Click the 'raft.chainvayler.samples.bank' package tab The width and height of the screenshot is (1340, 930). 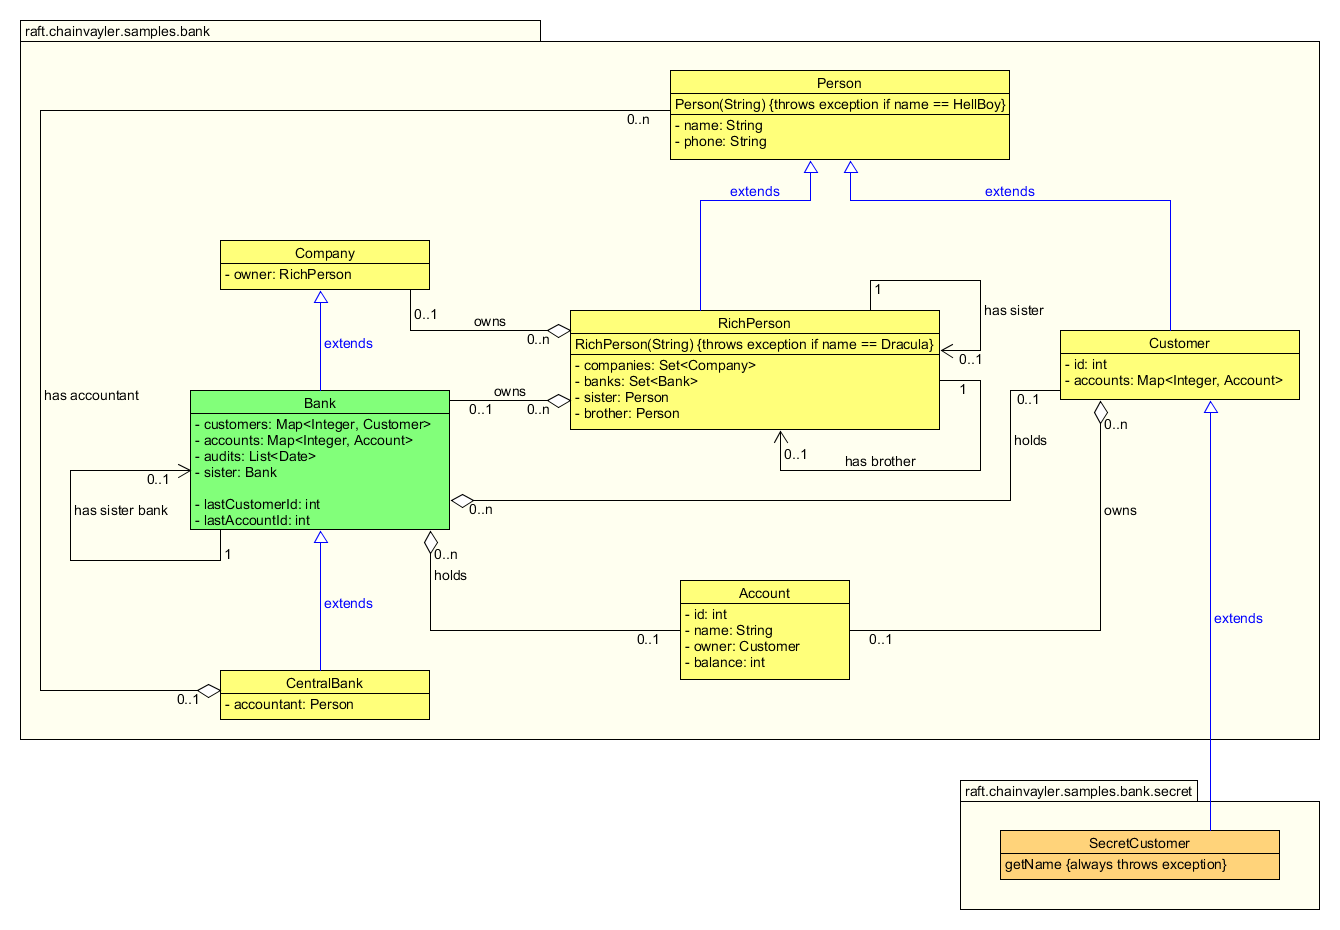(115, 31)
